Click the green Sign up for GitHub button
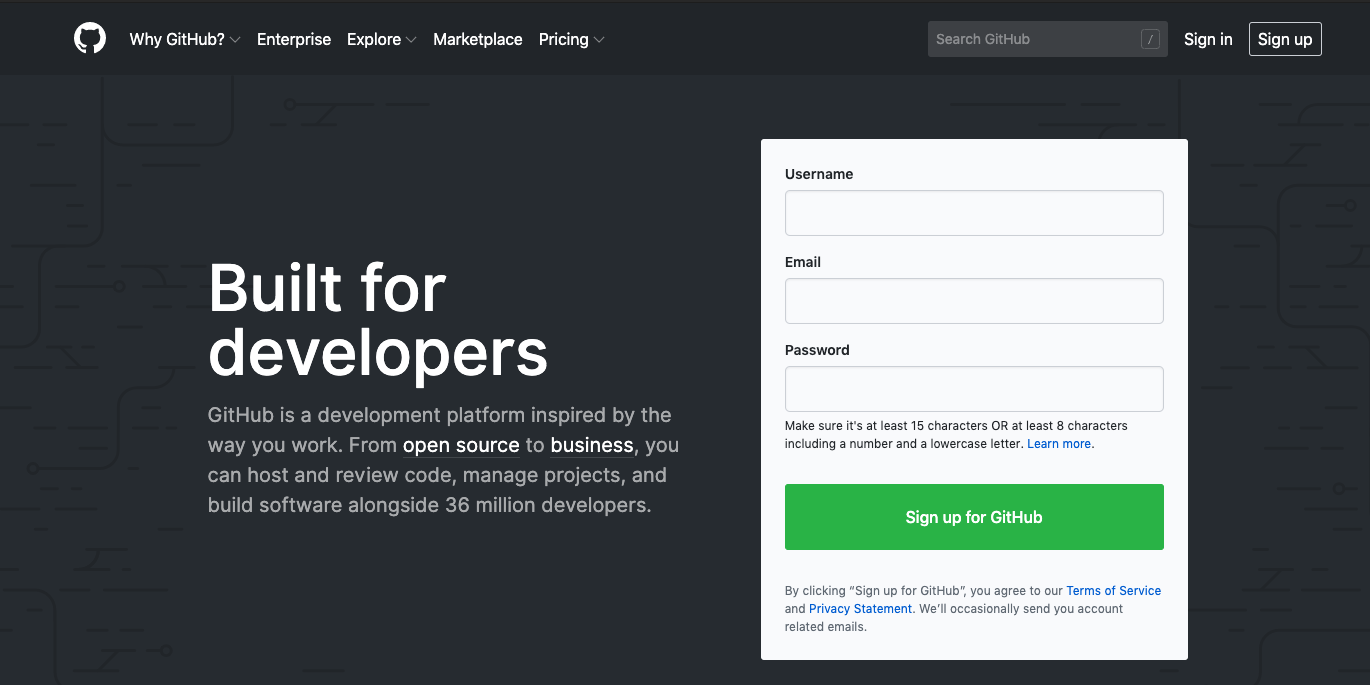The height and width of the screenshot is (685, 1370). [974, 517]
